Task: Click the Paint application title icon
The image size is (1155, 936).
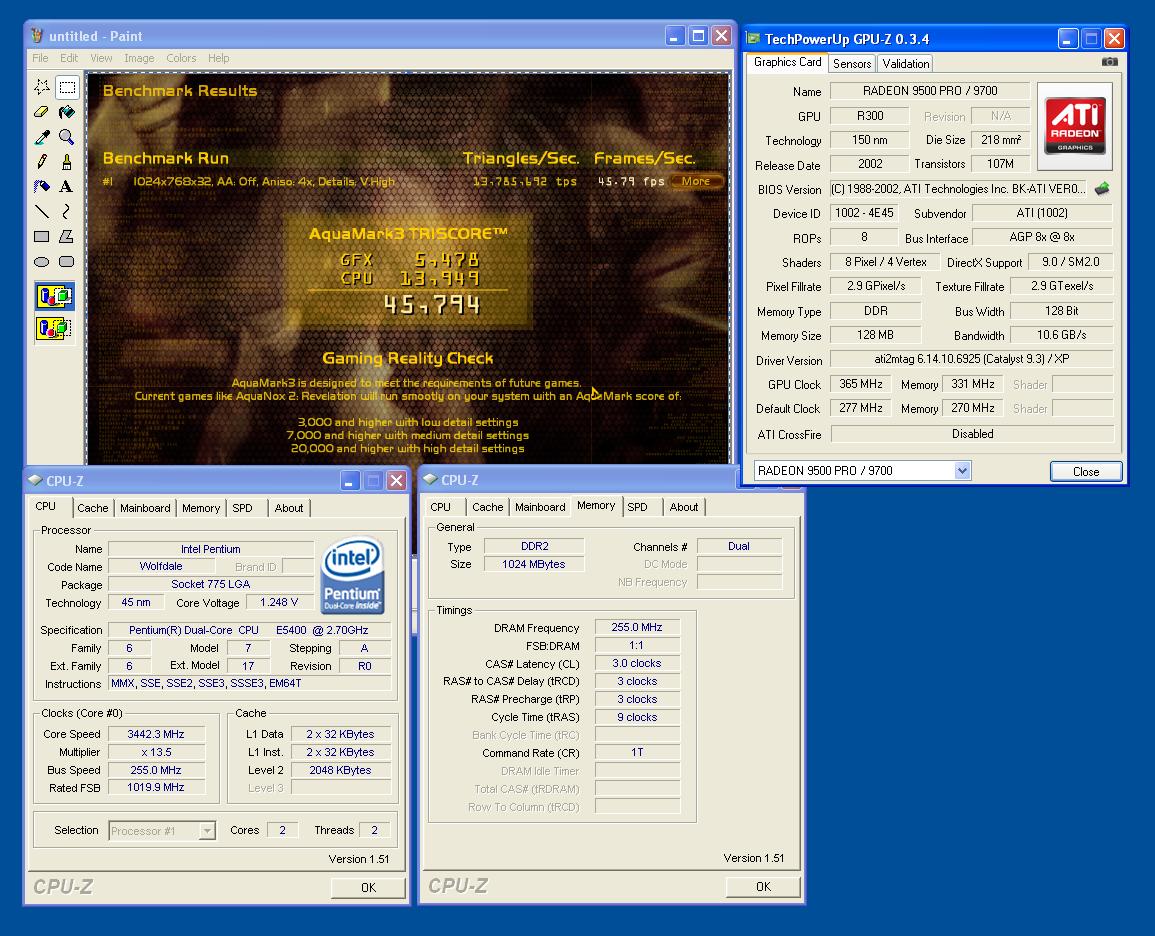Action: pyautogui.click(x=38, y=35)
